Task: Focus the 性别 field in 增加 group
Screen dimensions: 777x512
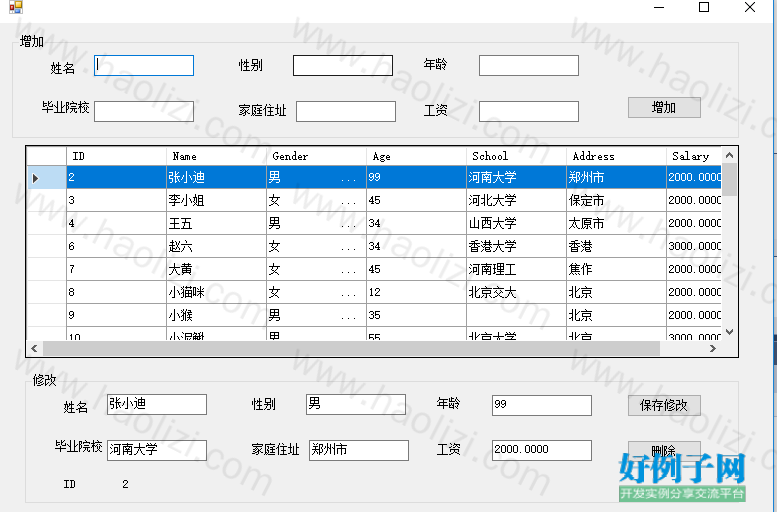Action: (343, 65)
